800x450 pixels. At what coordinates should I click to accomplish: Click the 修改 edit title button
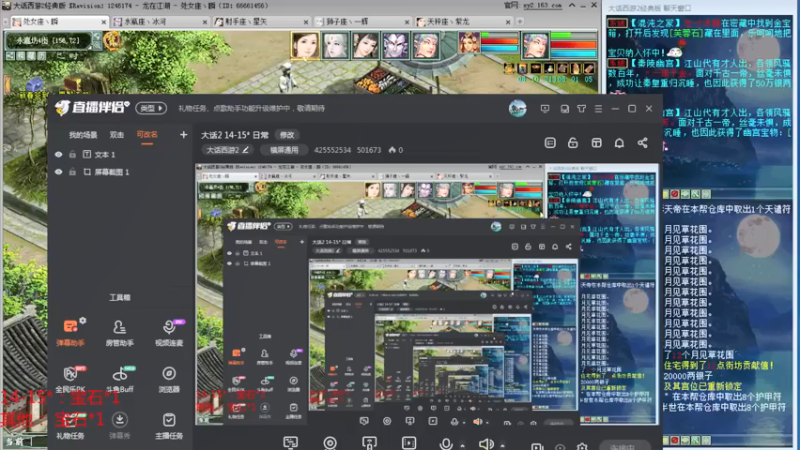[287, 135]
